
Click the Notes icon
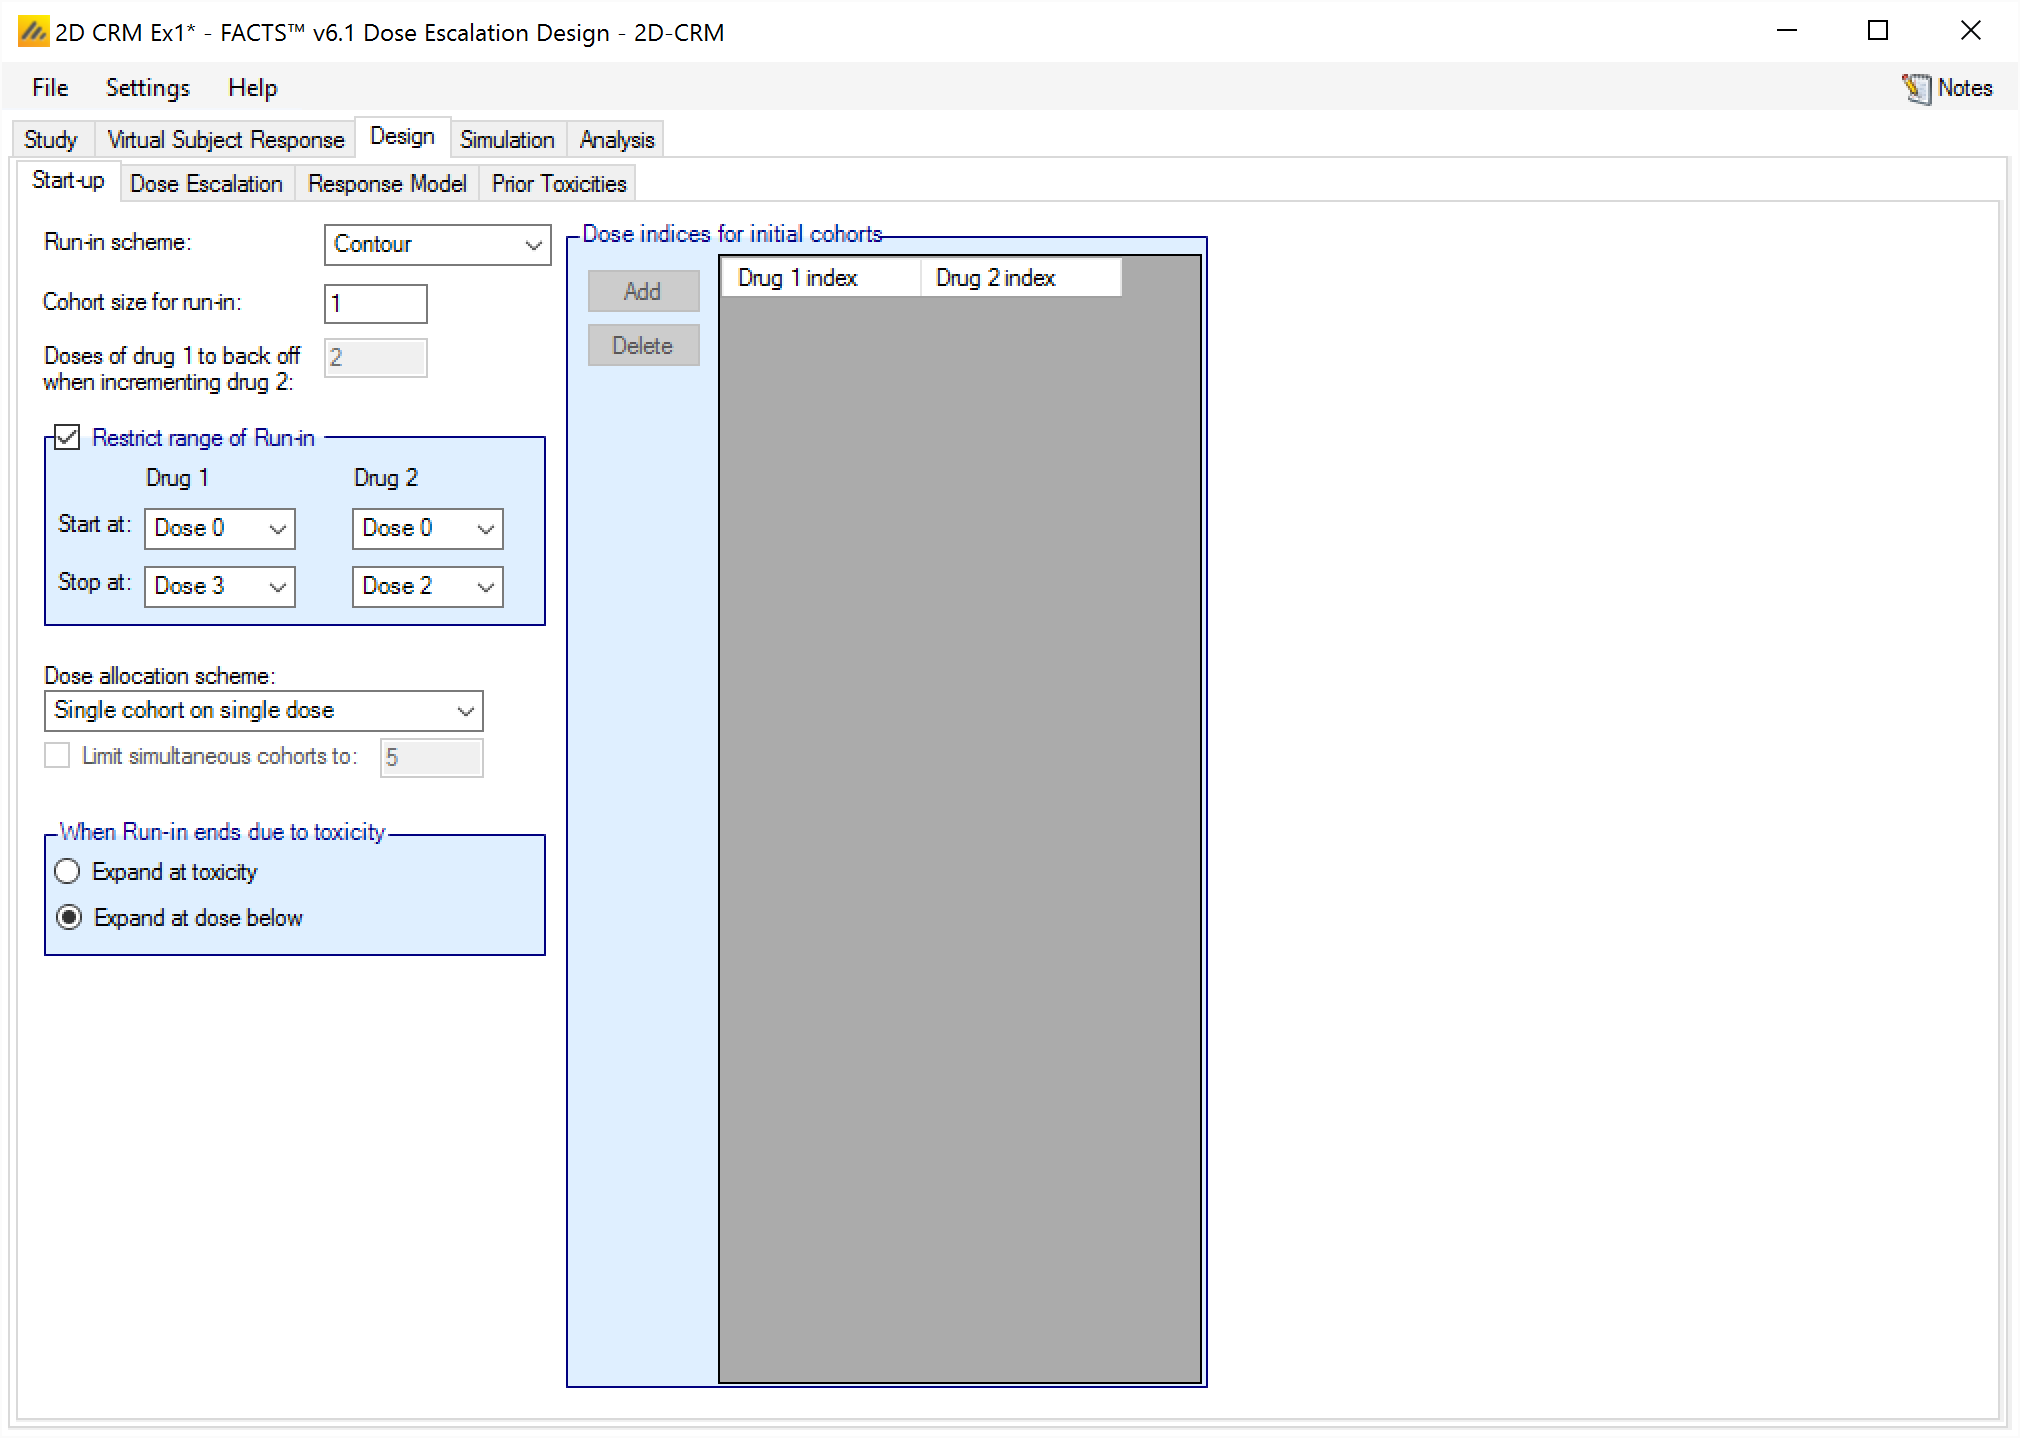[1915, 89]
